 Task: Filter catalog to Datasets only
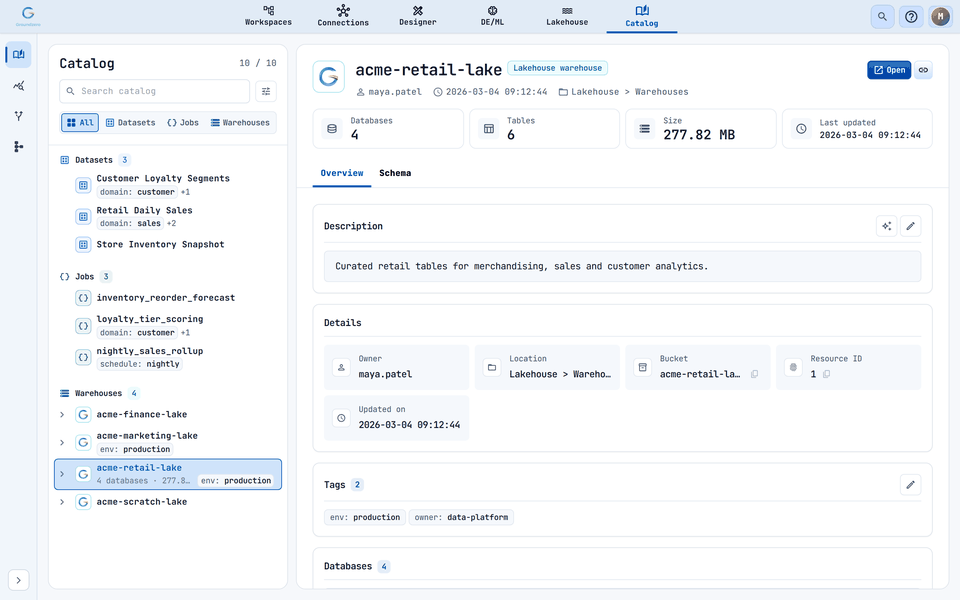pyautogui.click(x=130, y=122)
